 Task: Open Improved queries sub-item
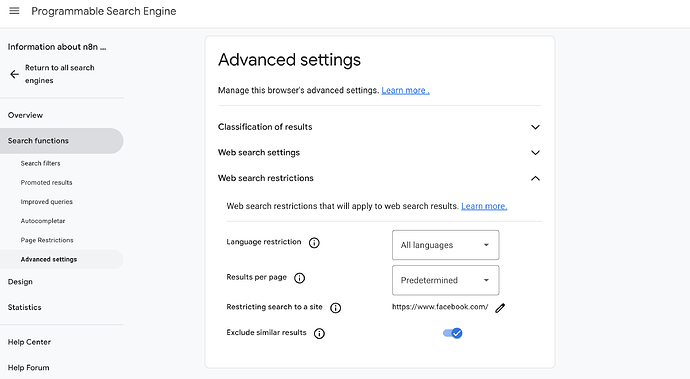click(47, 202)
